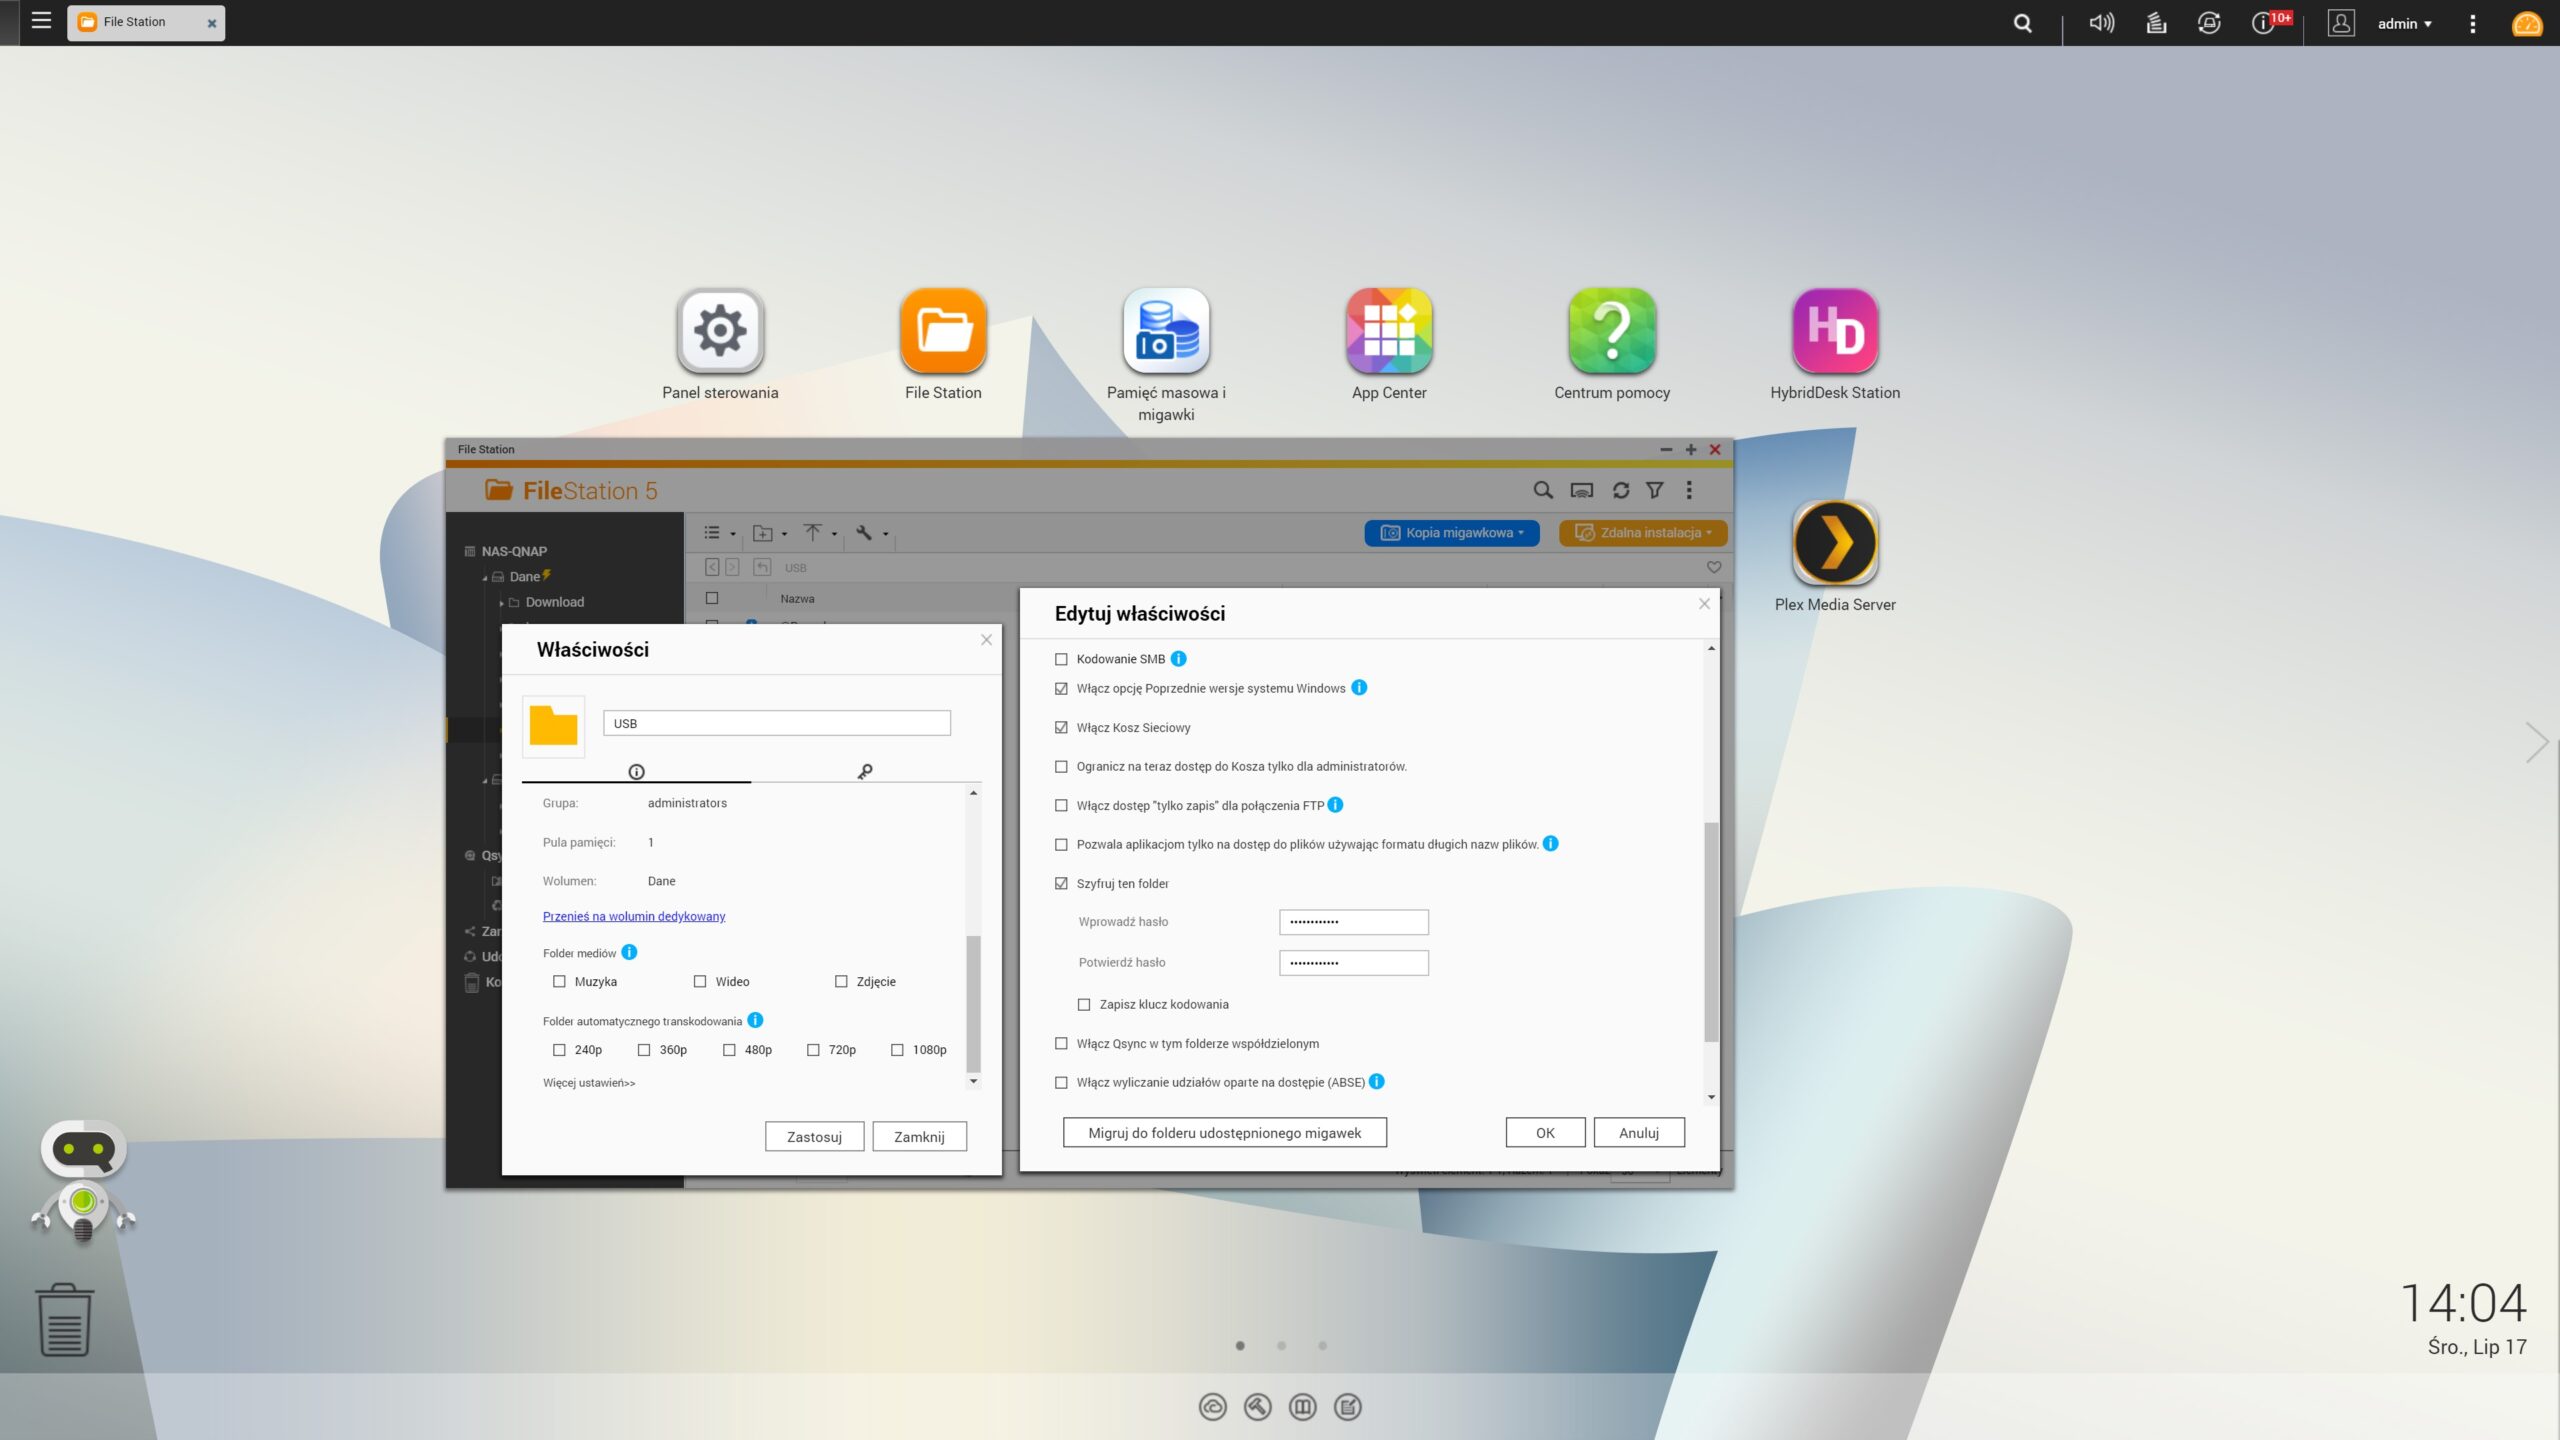Click info icon next to Kodowanie SMB
The width and height of the screenshot is (2560, 1440).
coord(1178,658)
